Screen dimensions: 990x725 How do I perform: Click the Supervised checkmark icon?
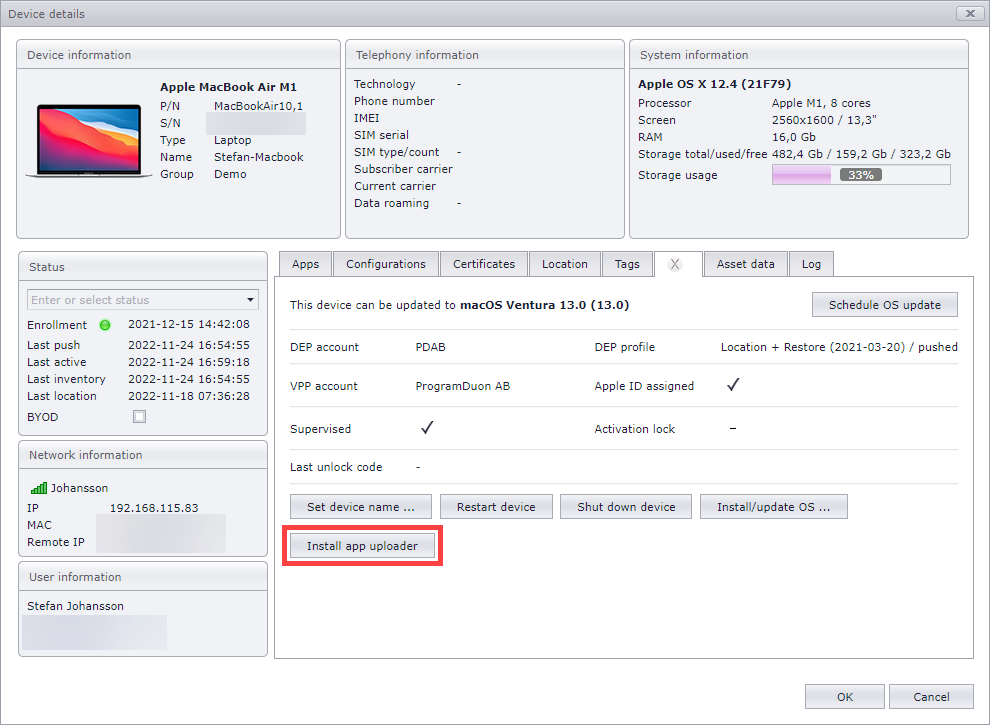click(427, 428)
